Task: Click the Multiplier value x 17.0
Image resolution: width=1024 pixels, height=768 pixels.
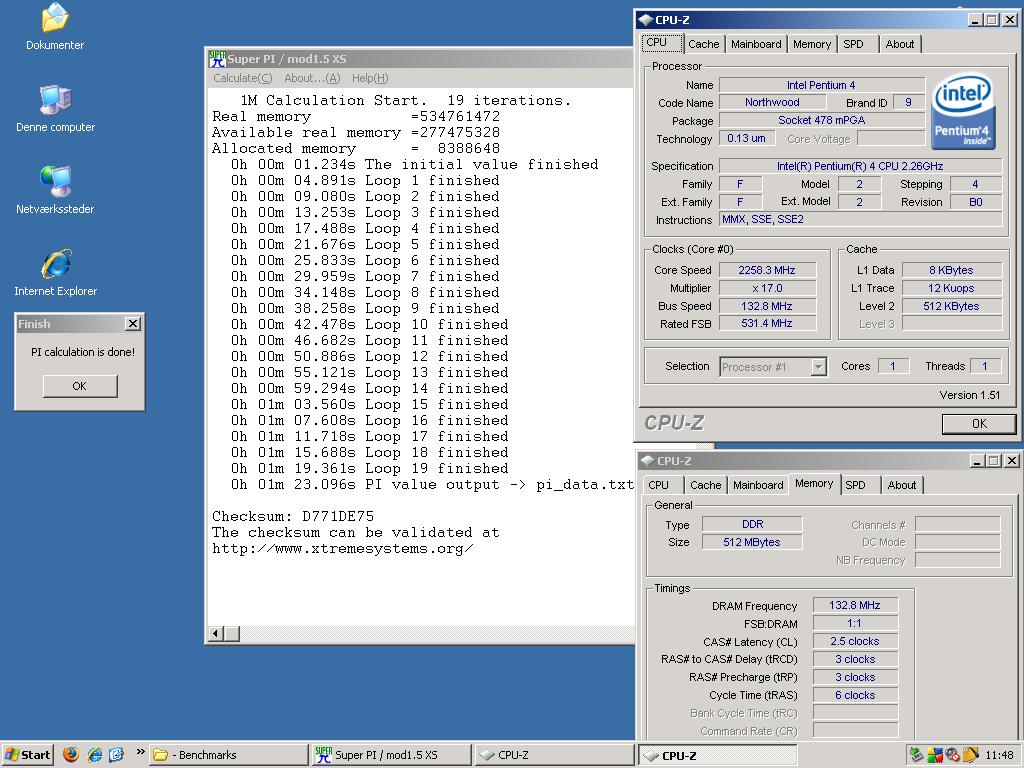Action: [x=767, y=288]
